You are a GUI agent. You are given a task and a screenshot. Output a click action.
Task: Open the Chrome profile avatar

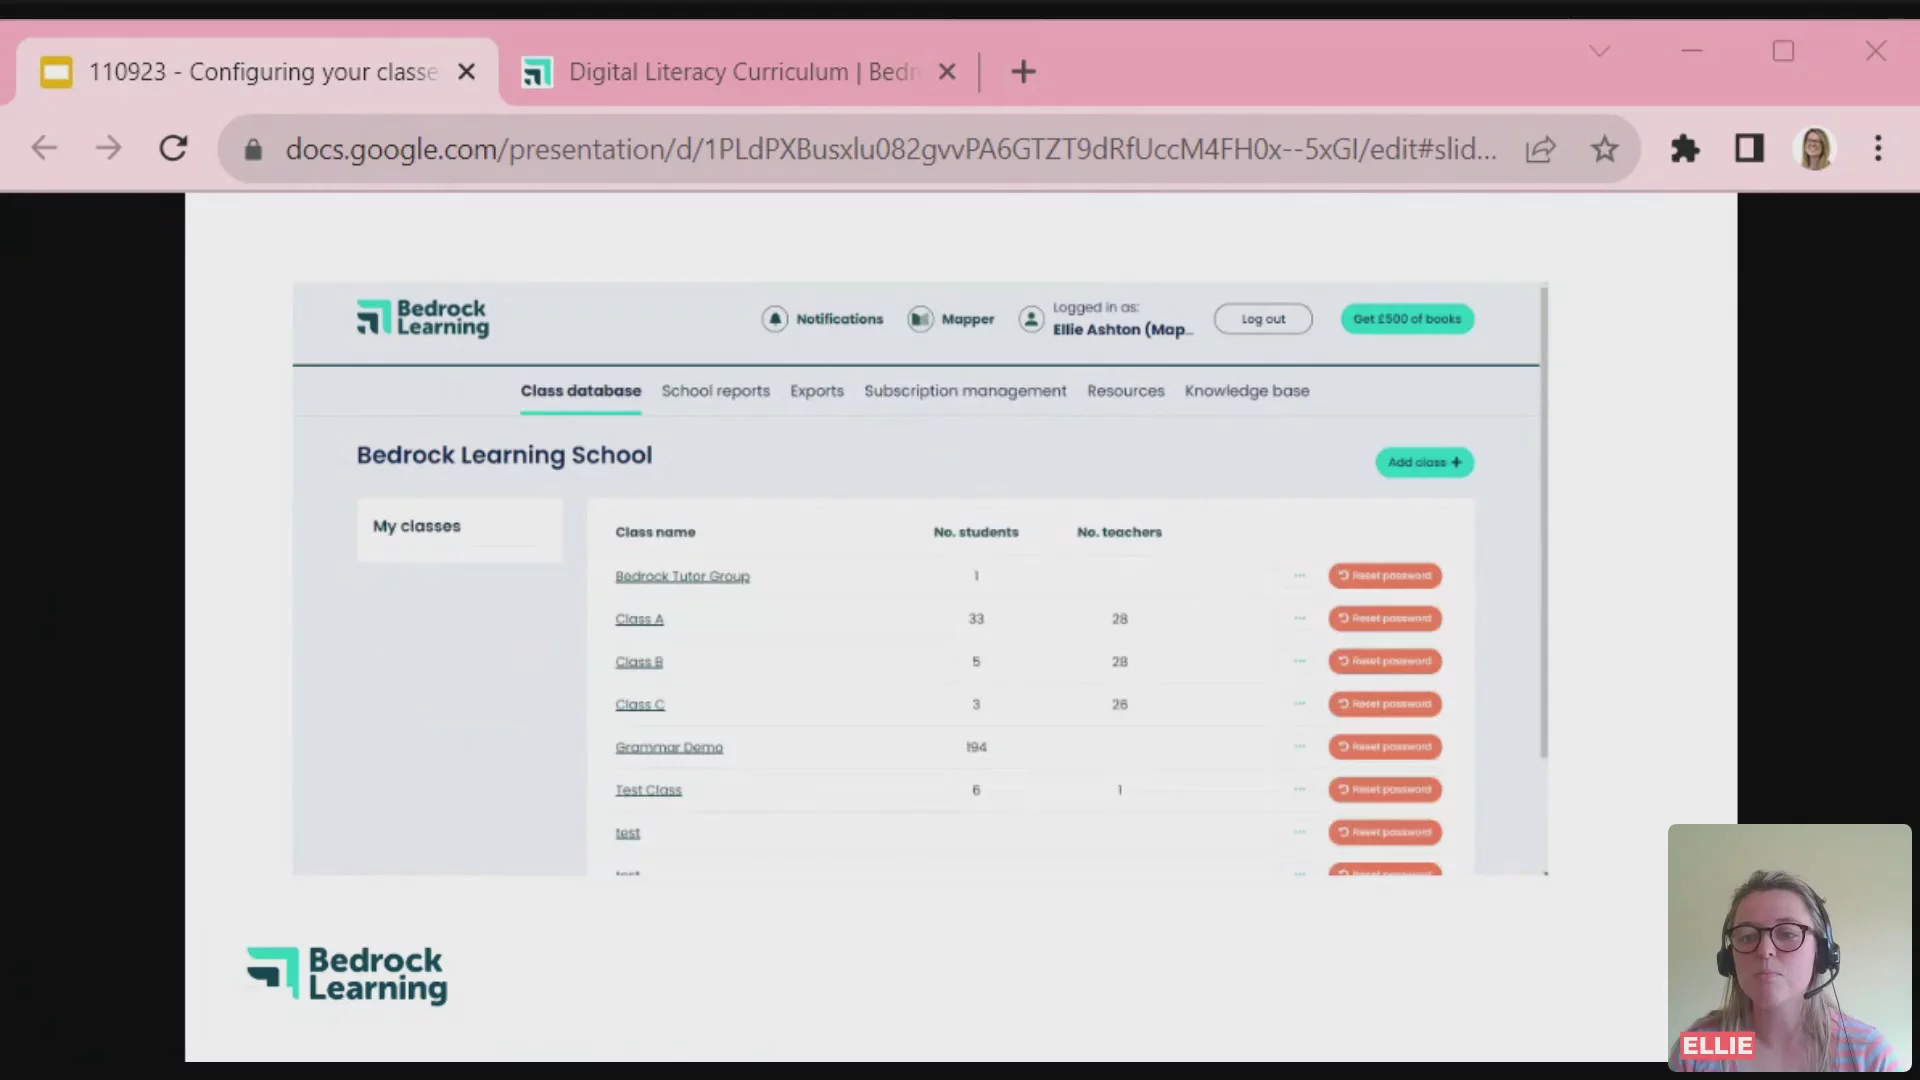tap(1815, 149)
